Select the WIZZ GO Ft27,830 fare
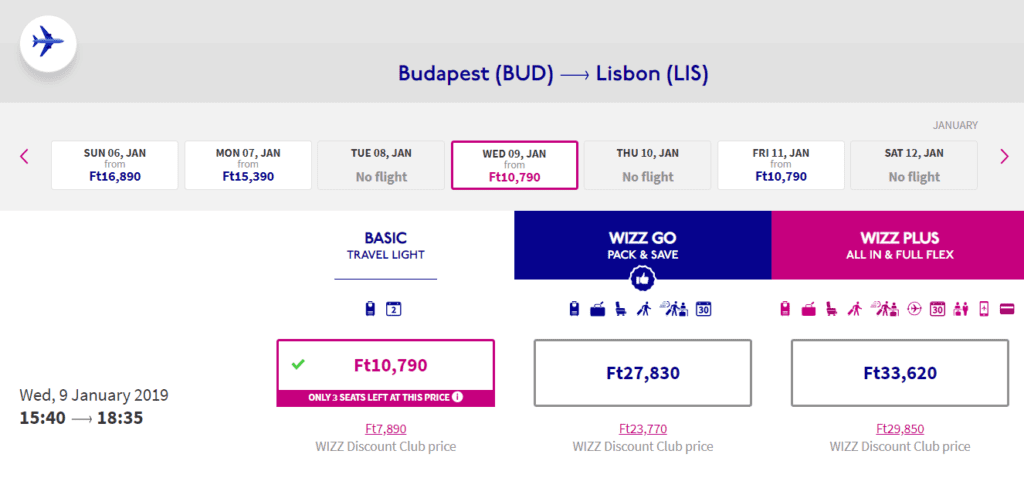This screenshot has width=1024, height=488. pos(643,373)
